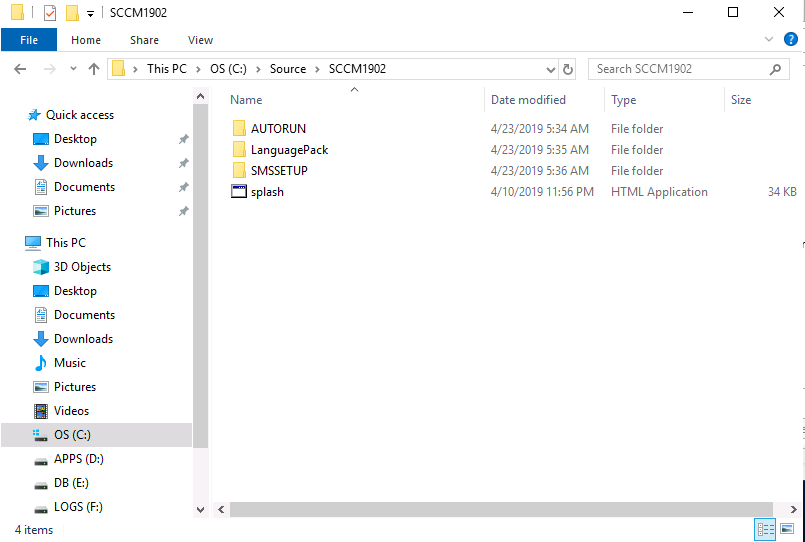Open the recent locations dropdown
Viewport: 805px width, 542px height.
[73, 69]
